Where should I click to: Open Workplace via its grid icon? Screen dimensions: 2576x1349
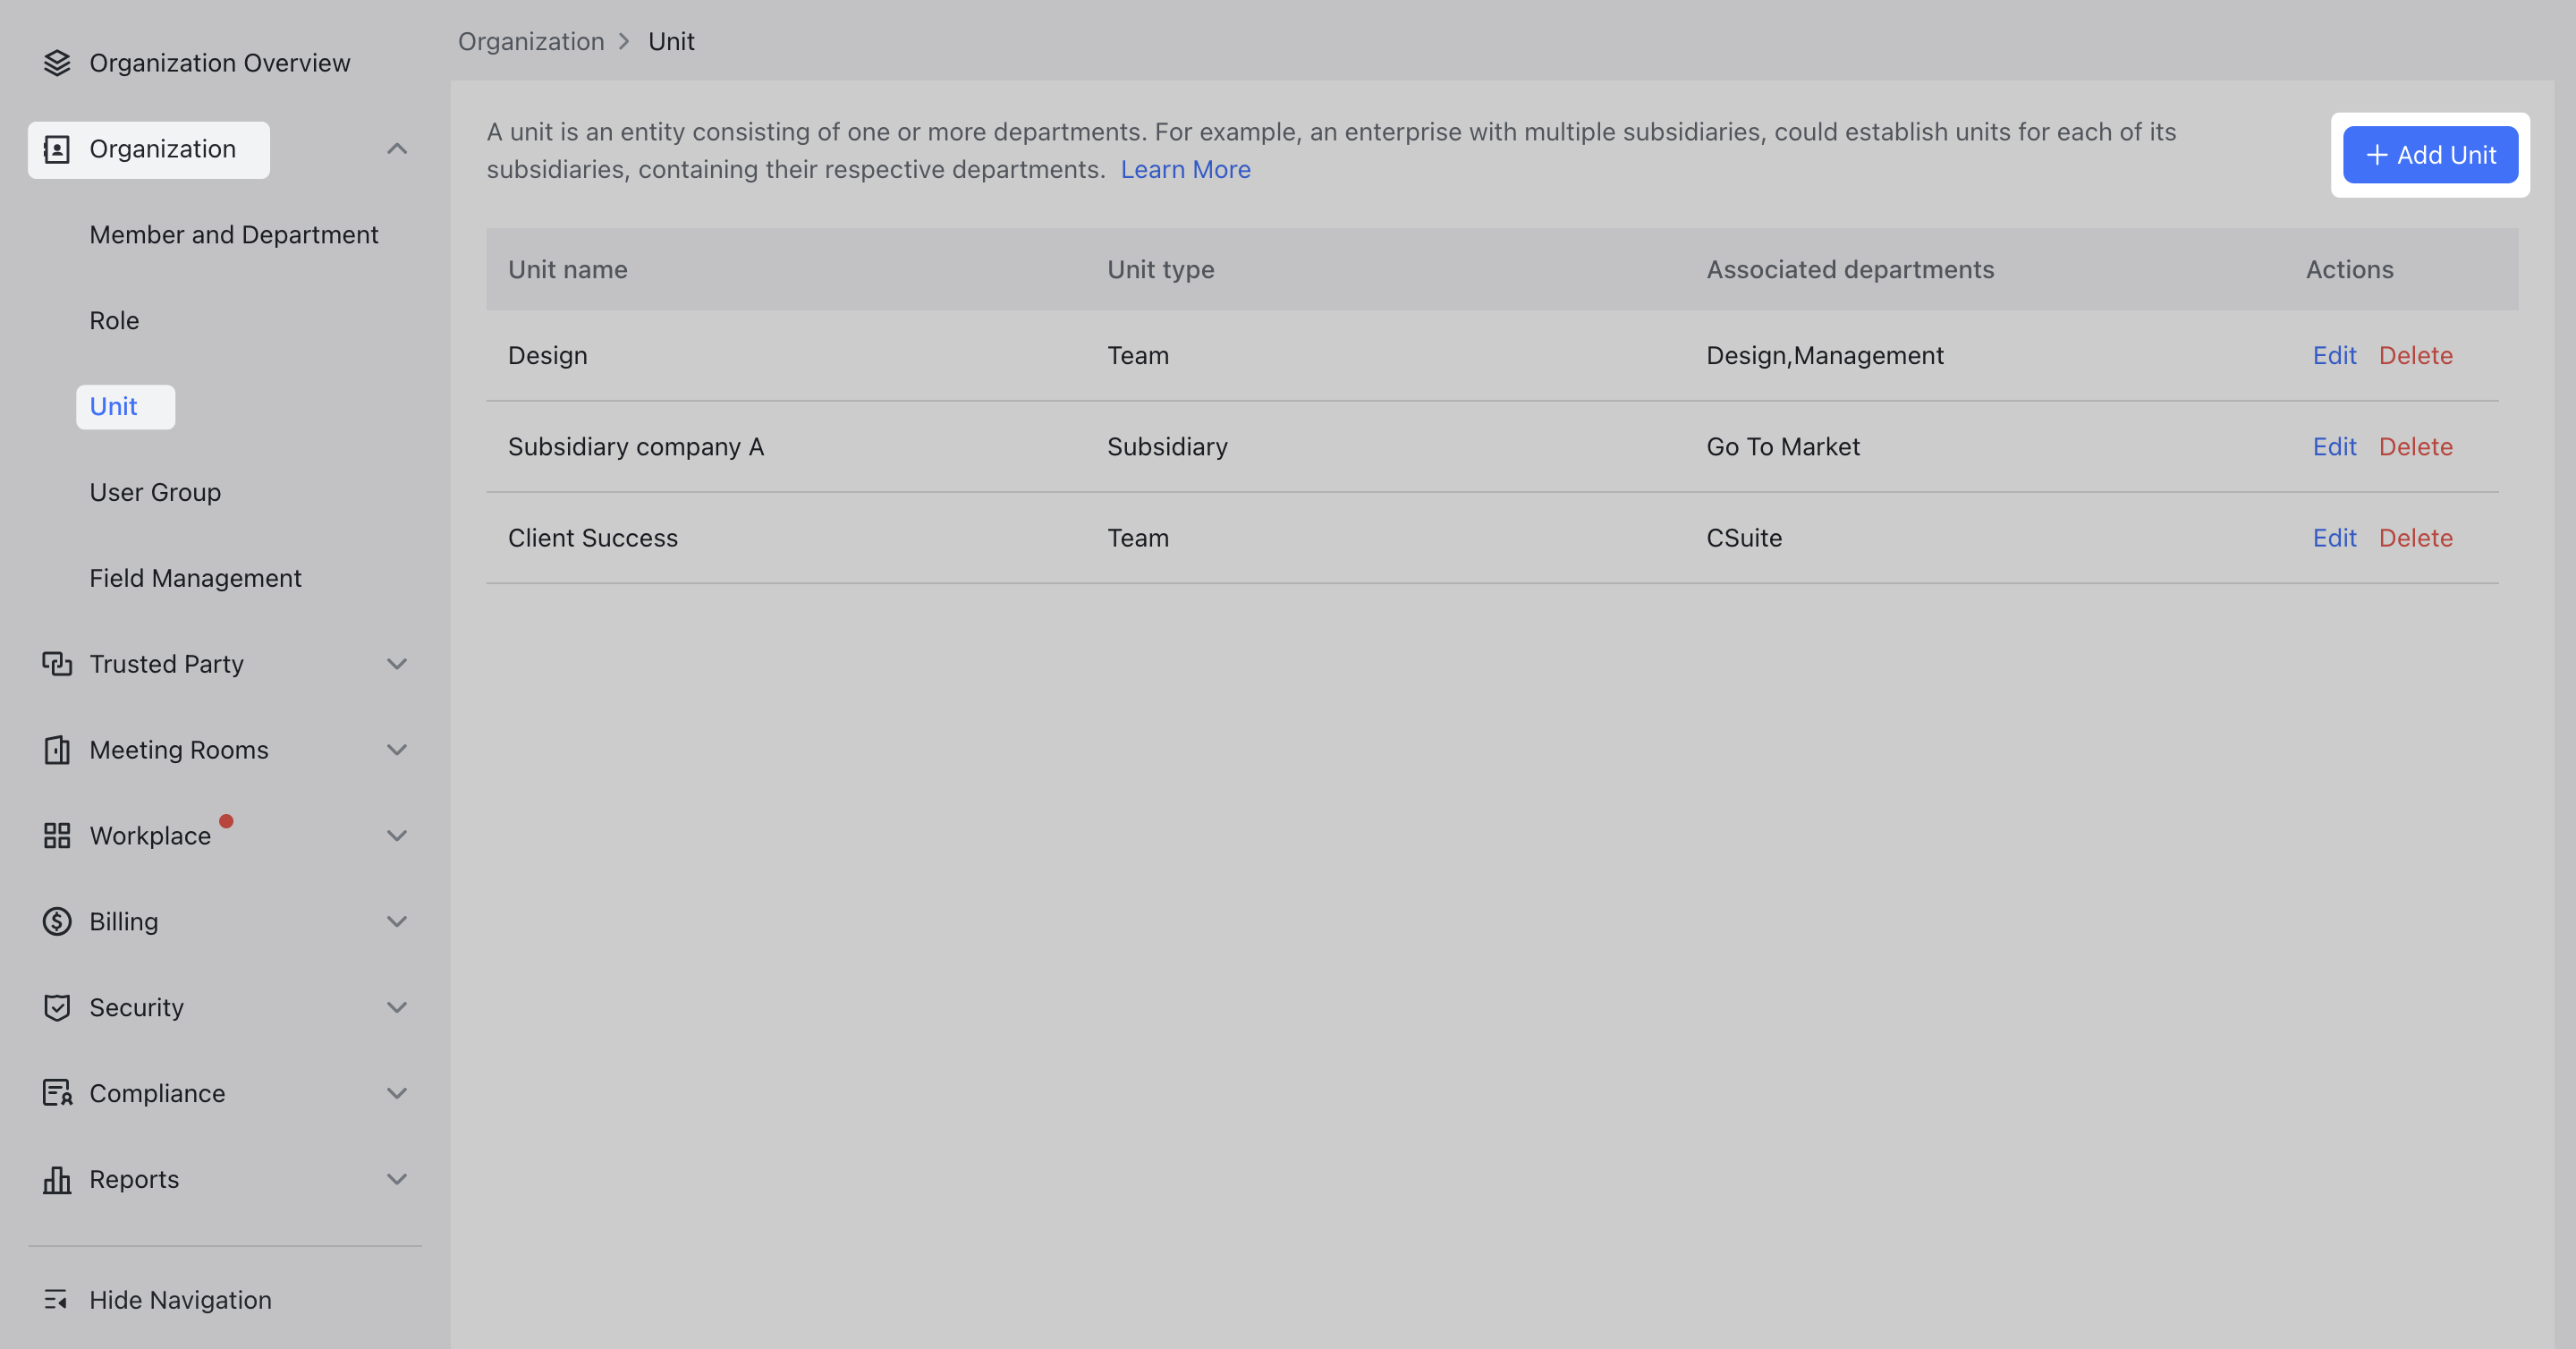click(57, 835)
